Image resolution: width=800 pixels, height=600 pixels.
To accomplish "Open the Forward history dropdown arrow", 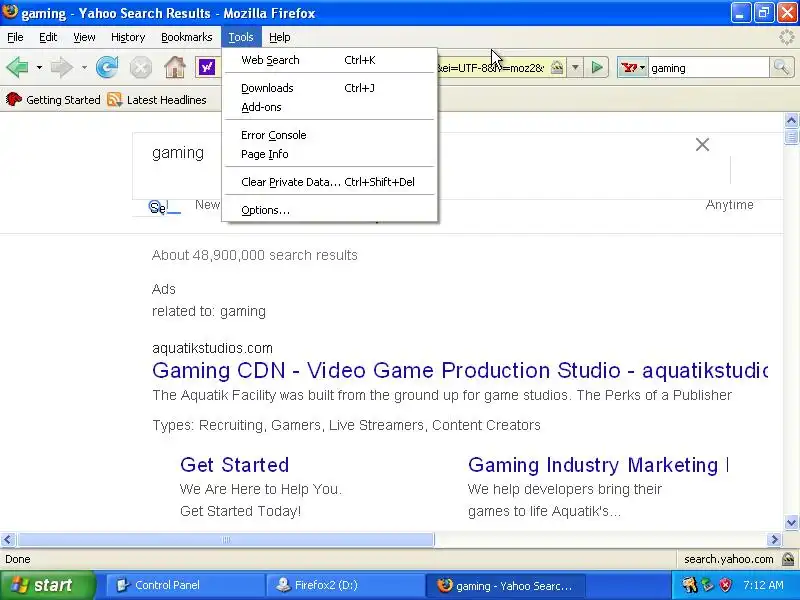I will [84, 67].
